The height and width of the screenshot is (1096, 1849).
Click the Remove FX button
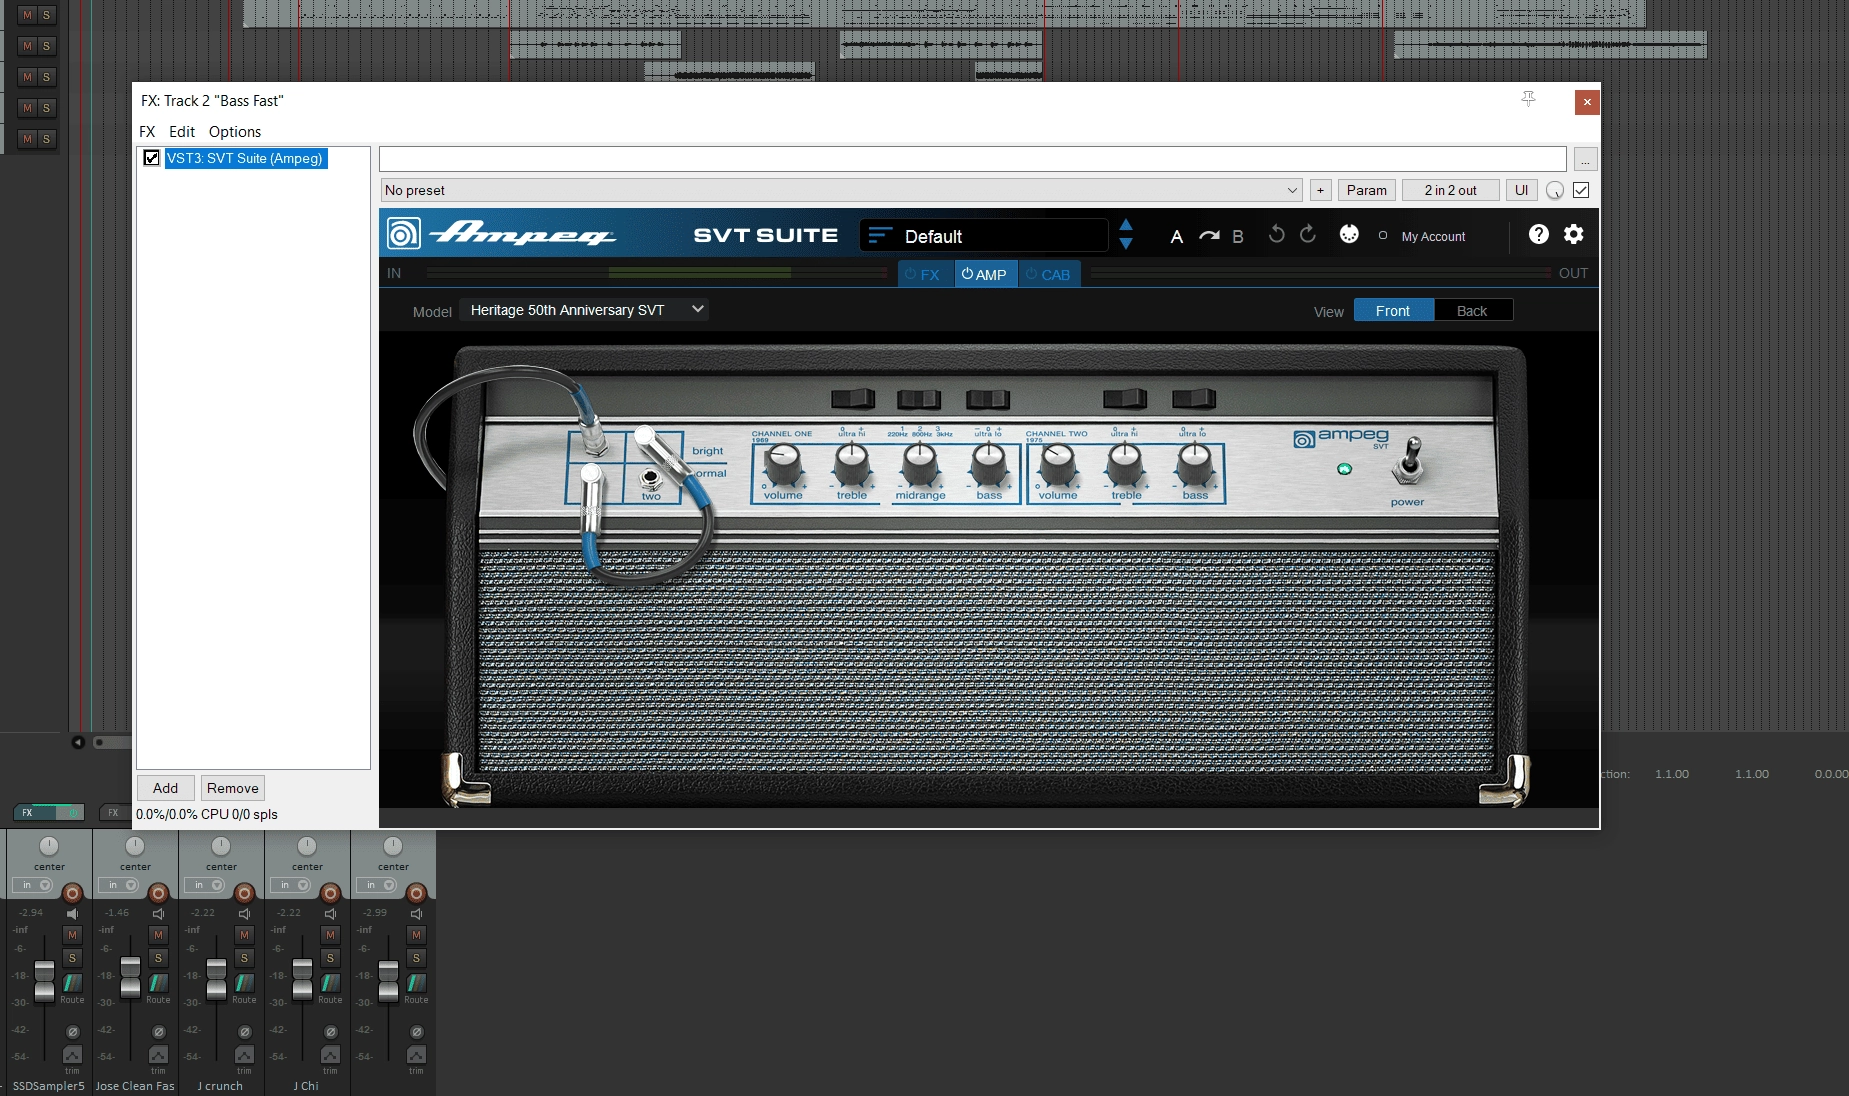coord(232,788)
